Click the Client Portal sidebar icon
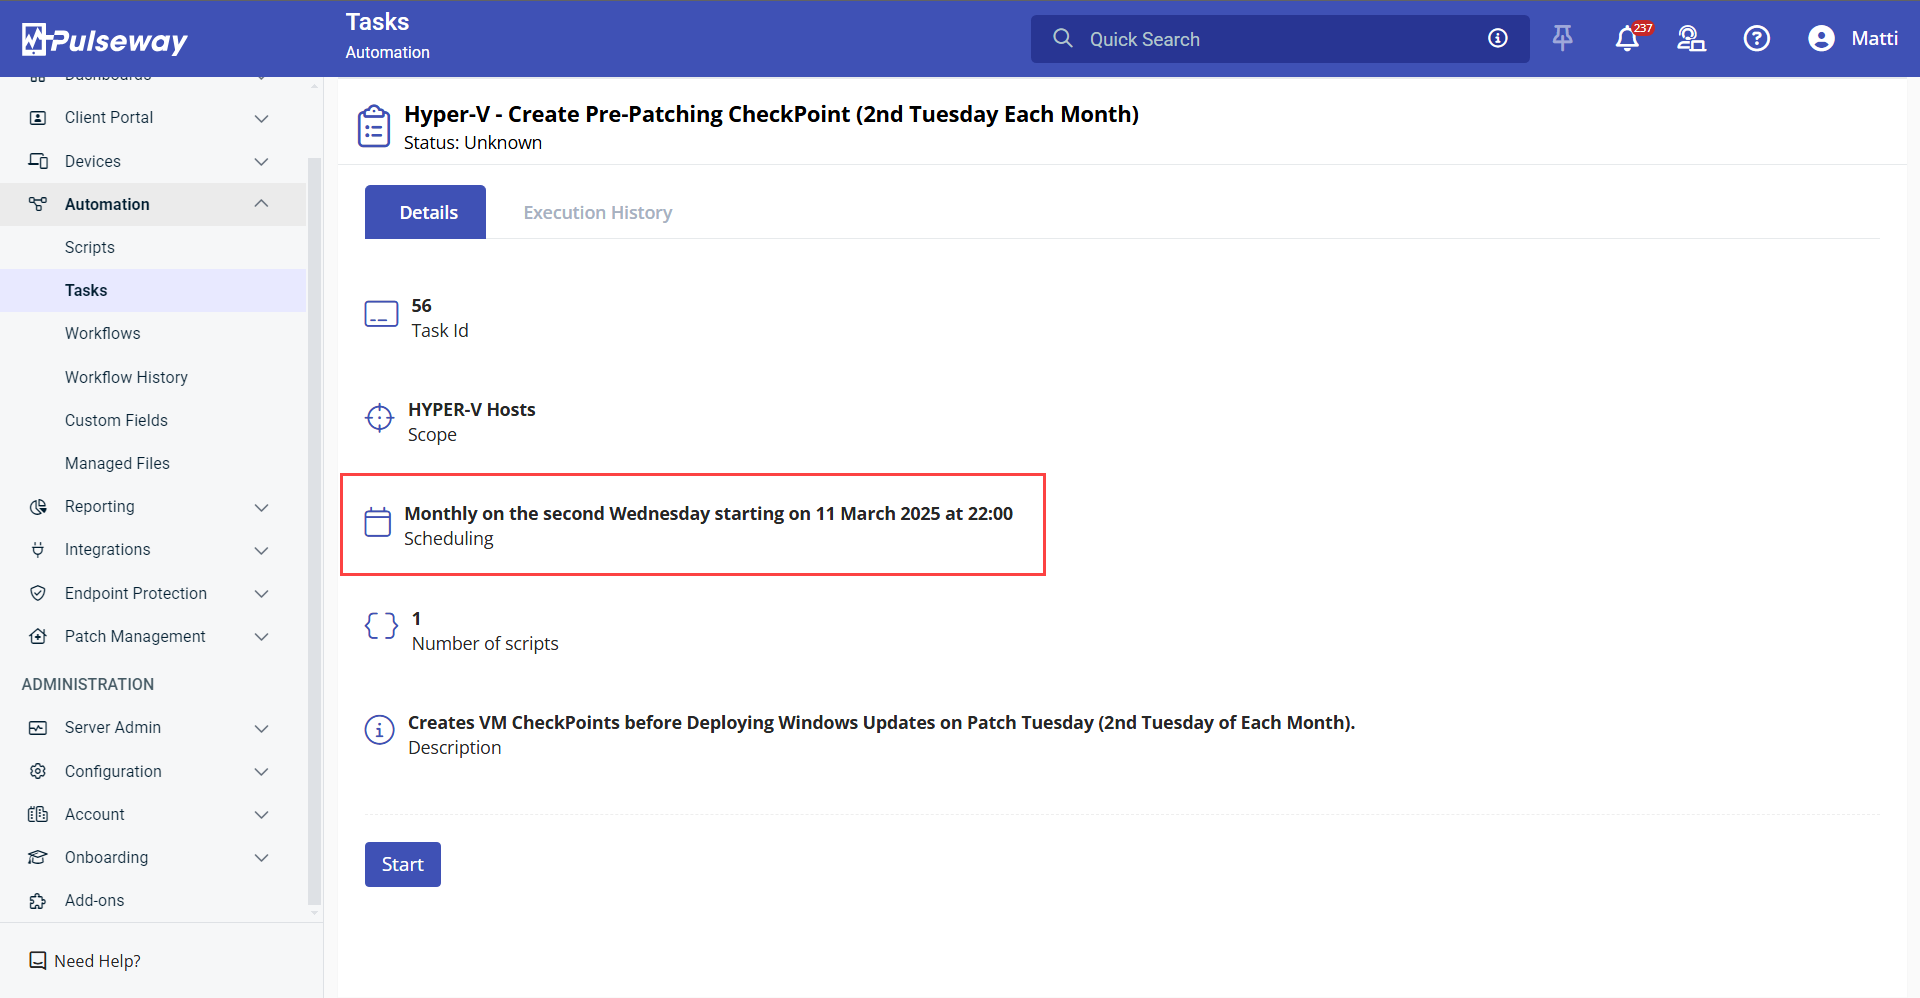The image size is (1920, 998). tap(38, 118)
